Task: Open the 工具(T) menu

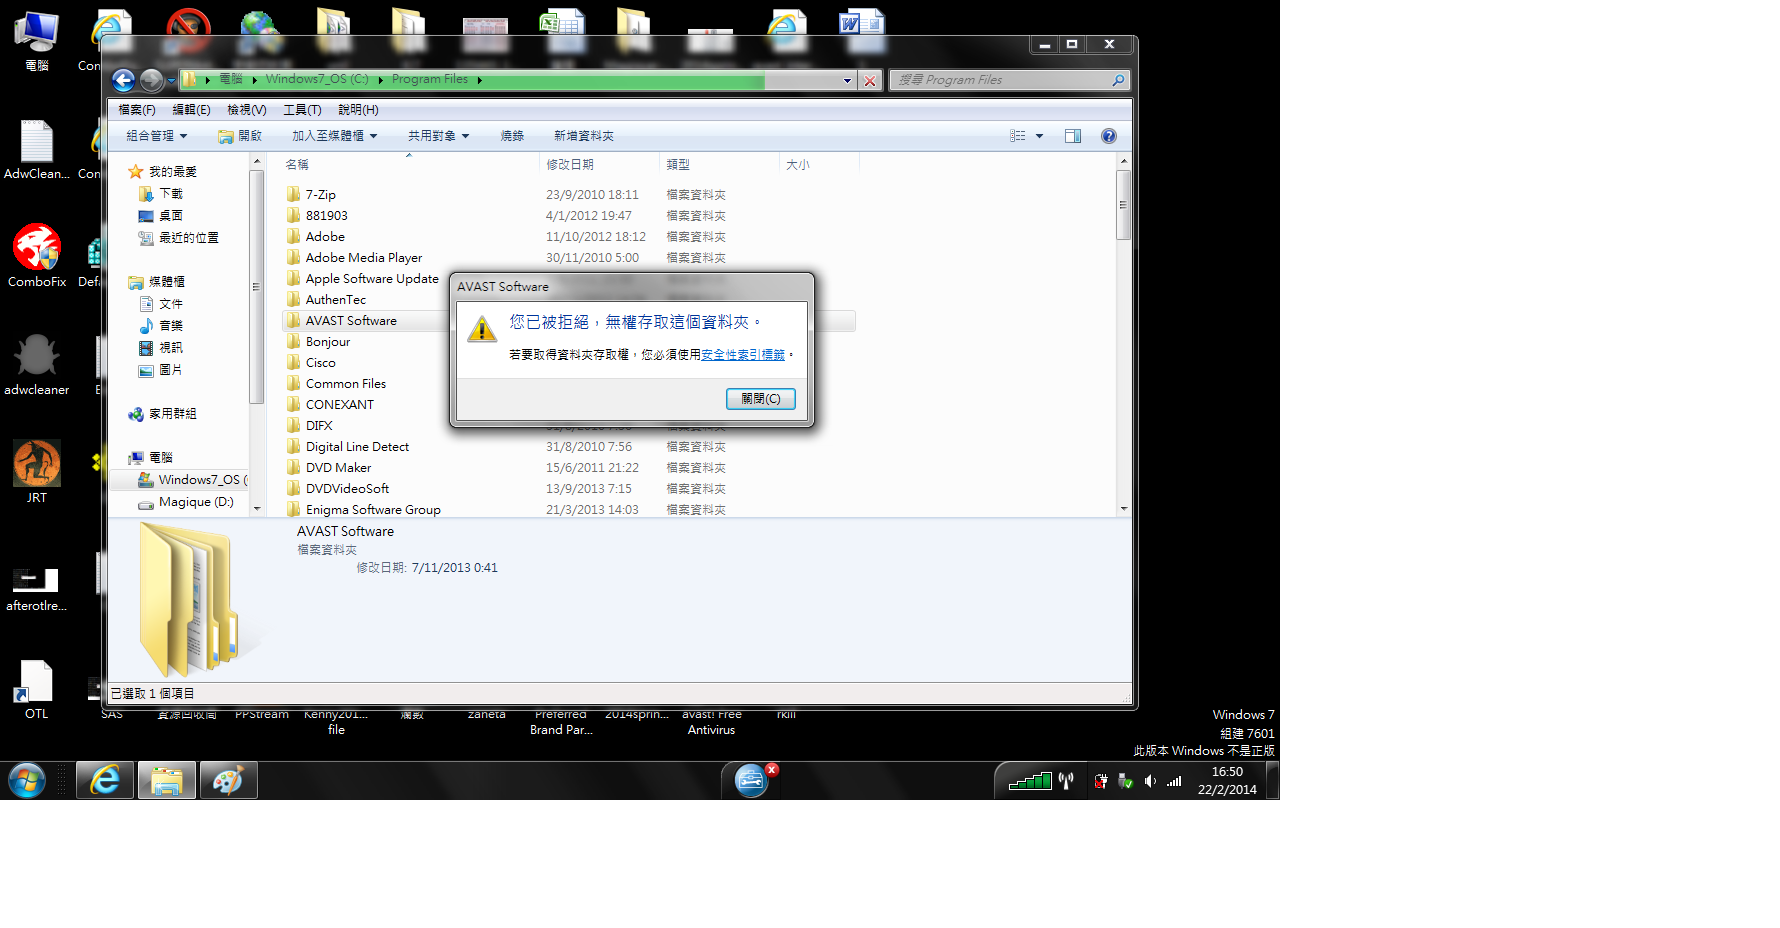Action: pyautogui.click(x=302, y=110)
